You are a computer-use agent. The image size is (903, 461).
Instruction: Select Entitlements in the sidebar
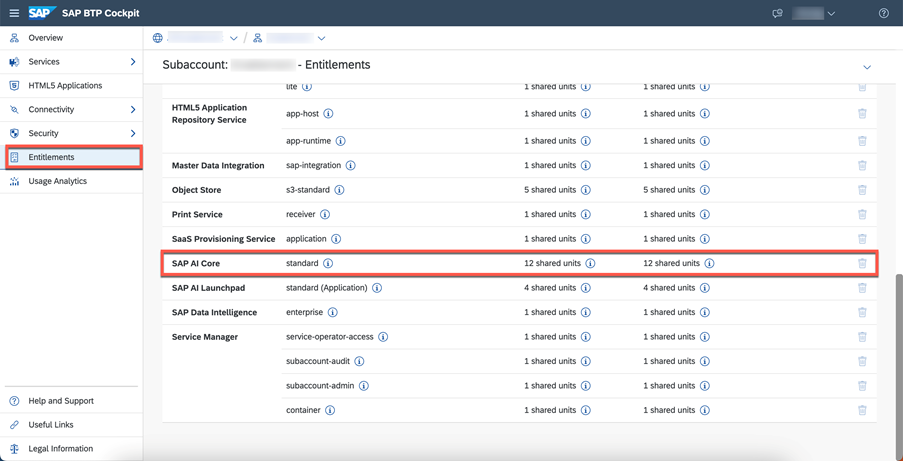(x=73, y=157)
